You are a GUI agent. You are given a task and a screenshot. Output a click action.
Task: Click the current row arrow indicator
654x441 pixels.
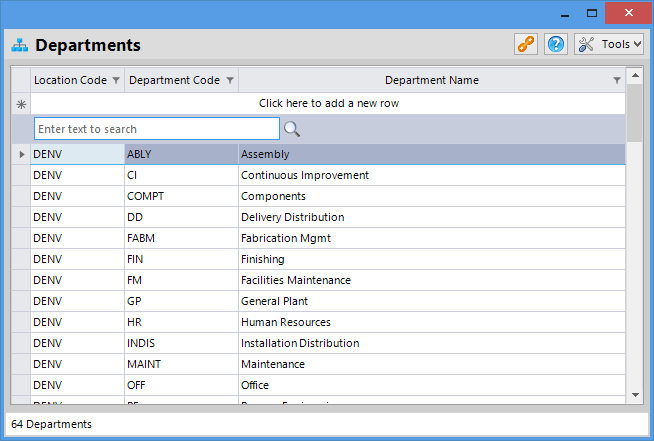coord(20,154)
